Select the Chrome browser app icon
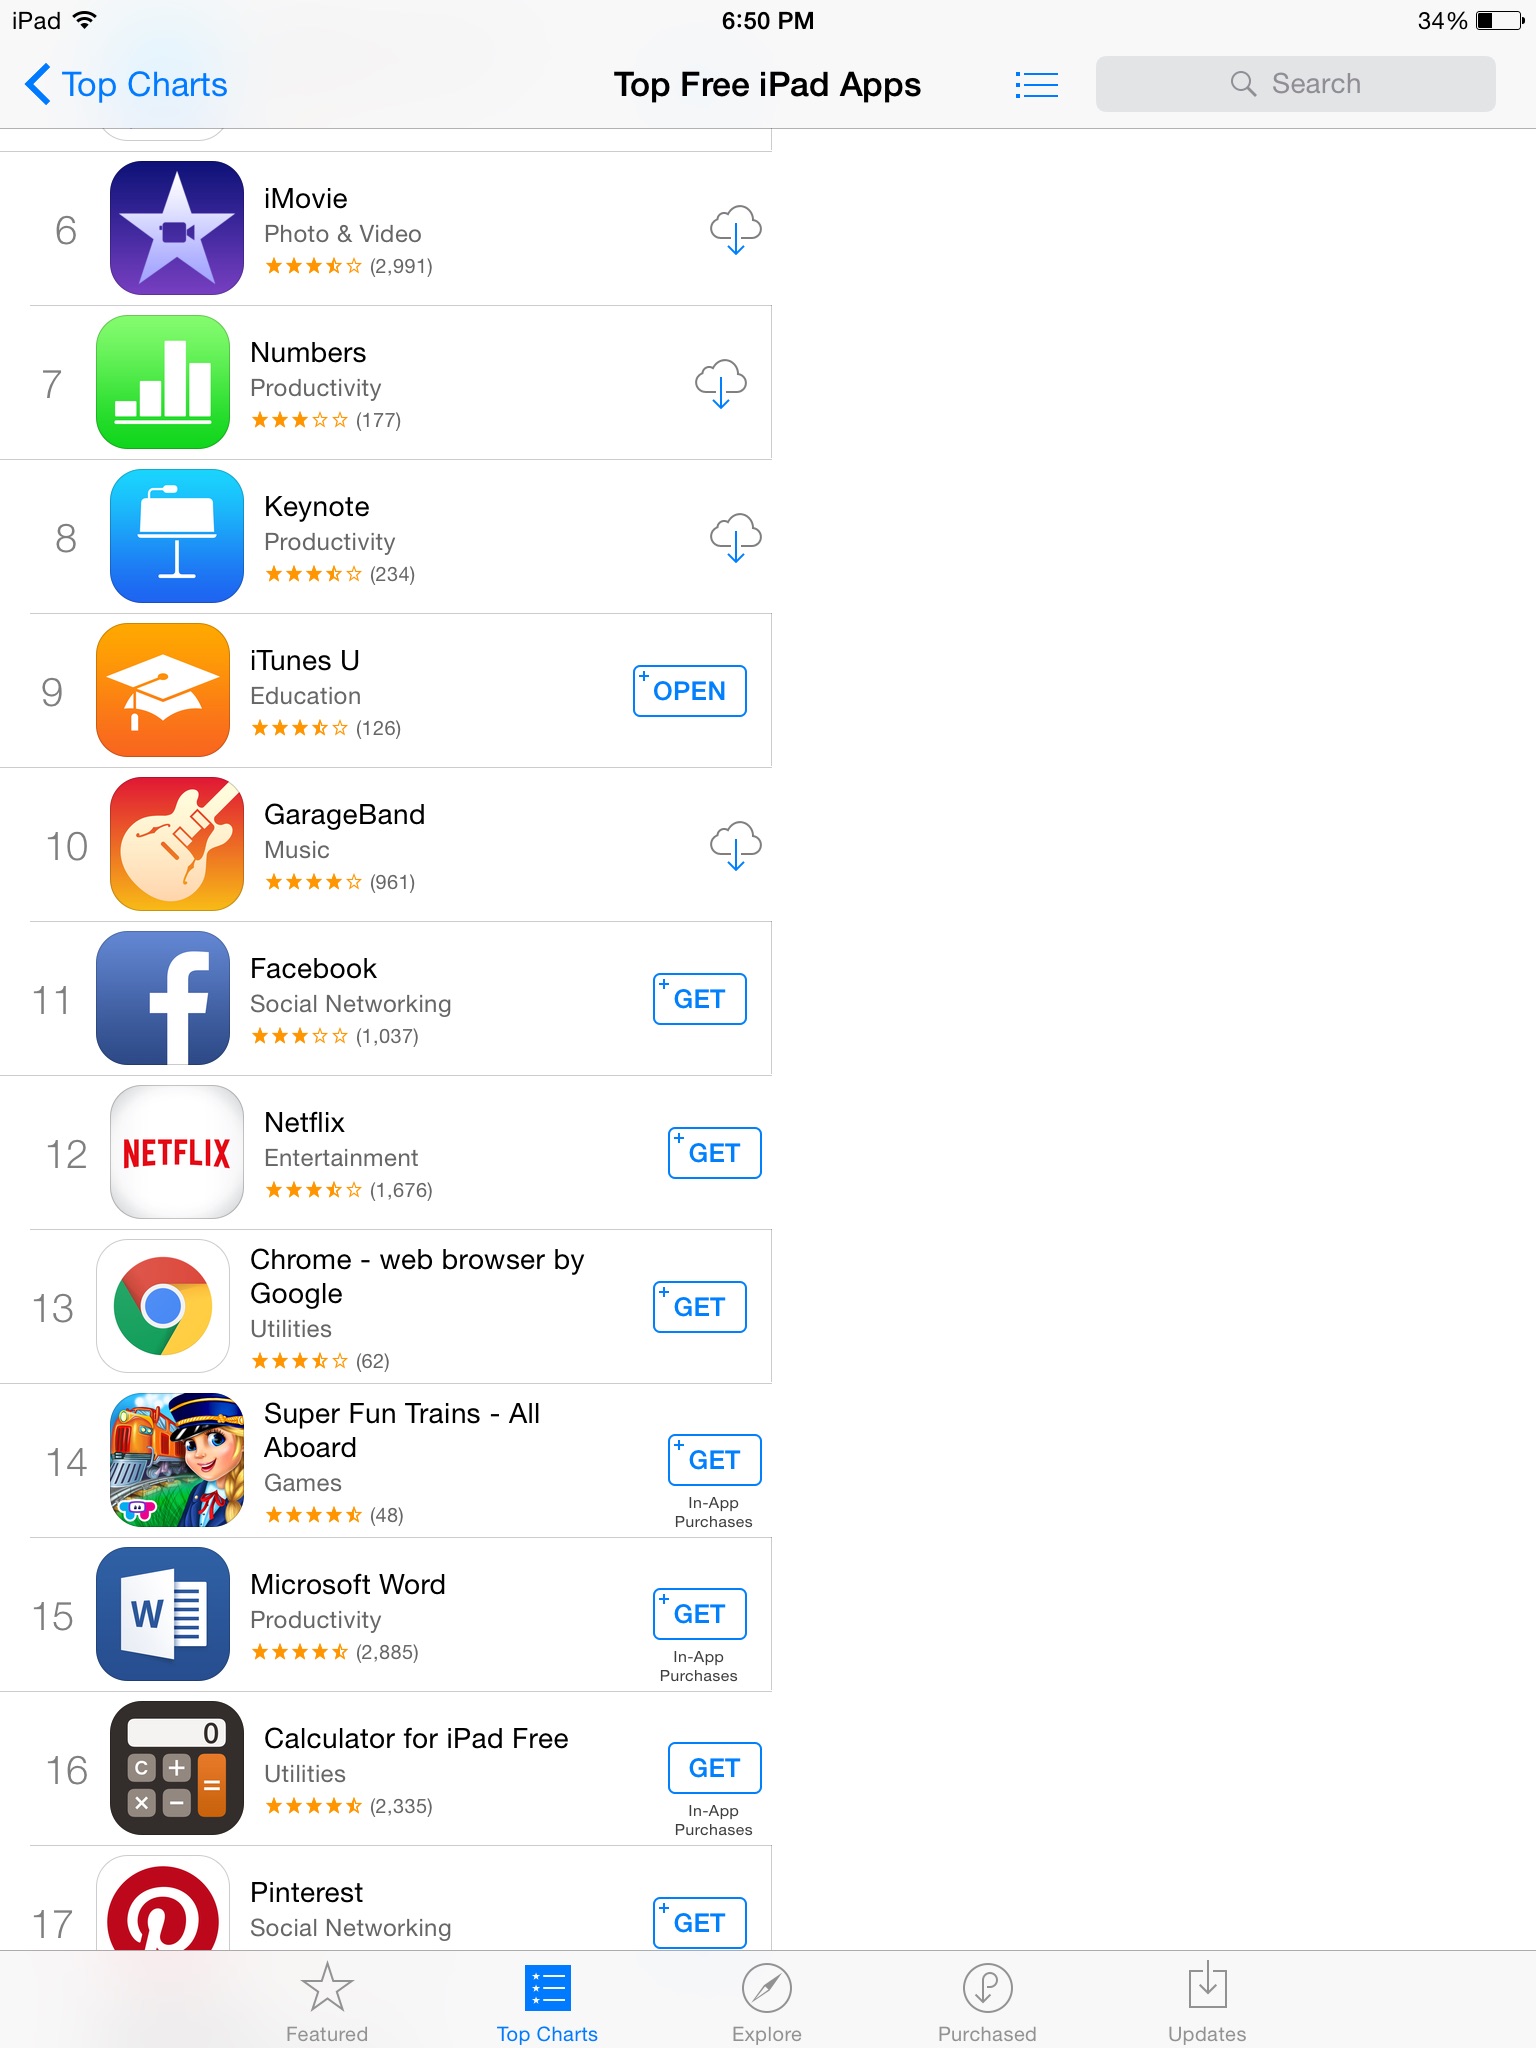1536x2048 pixels. pos(163,1306)
